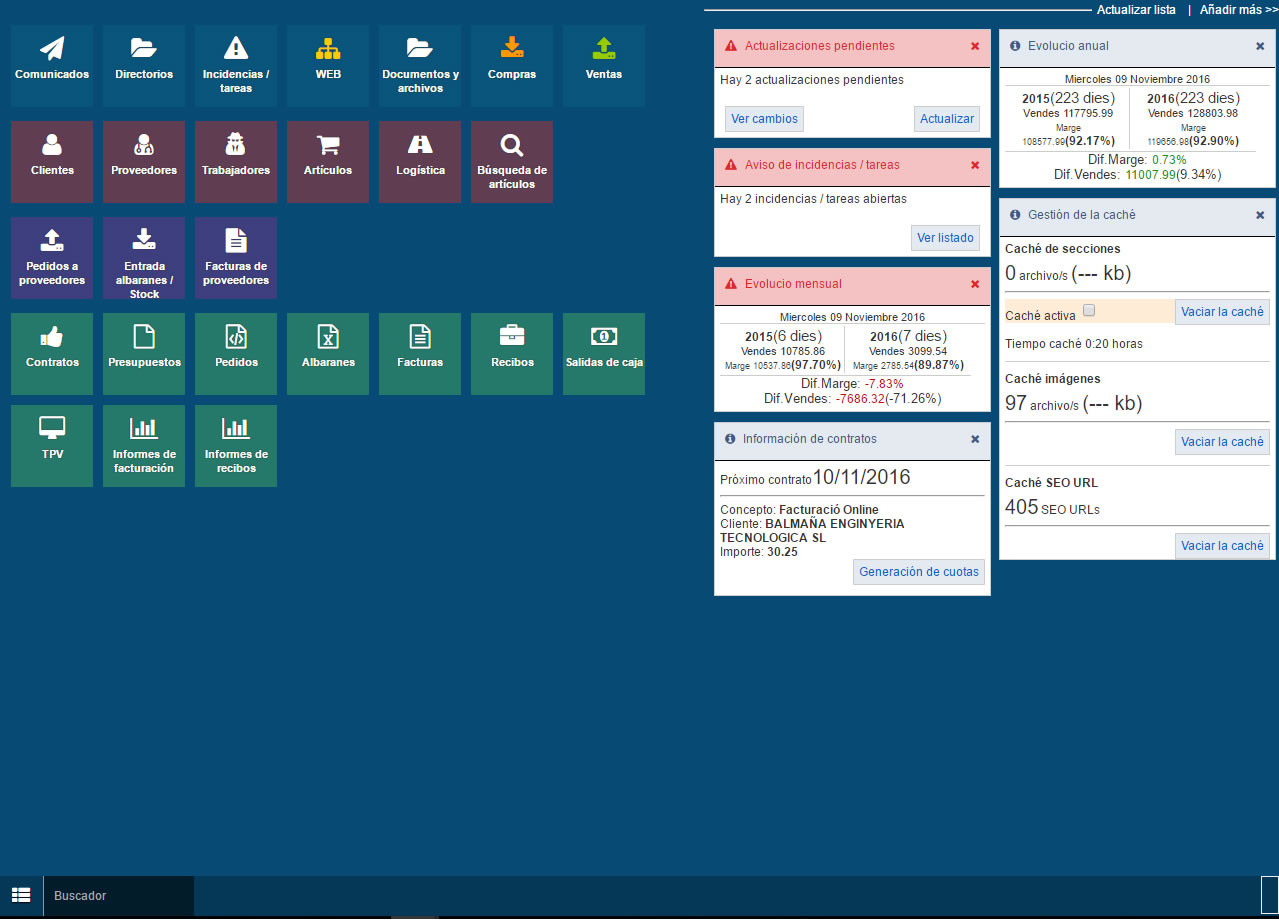The image size is (1279, 920).
Task: Click the Ver cambios button
Action: [x=764, y=119]
